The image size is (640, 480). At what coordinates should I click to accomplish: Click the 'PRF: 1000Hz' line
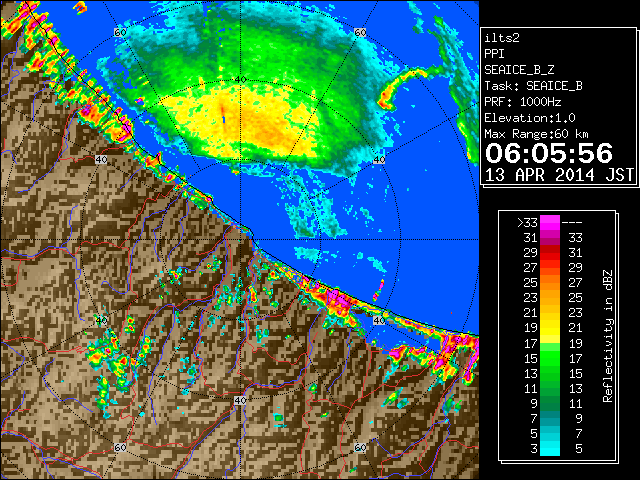(x=523, y=102)
